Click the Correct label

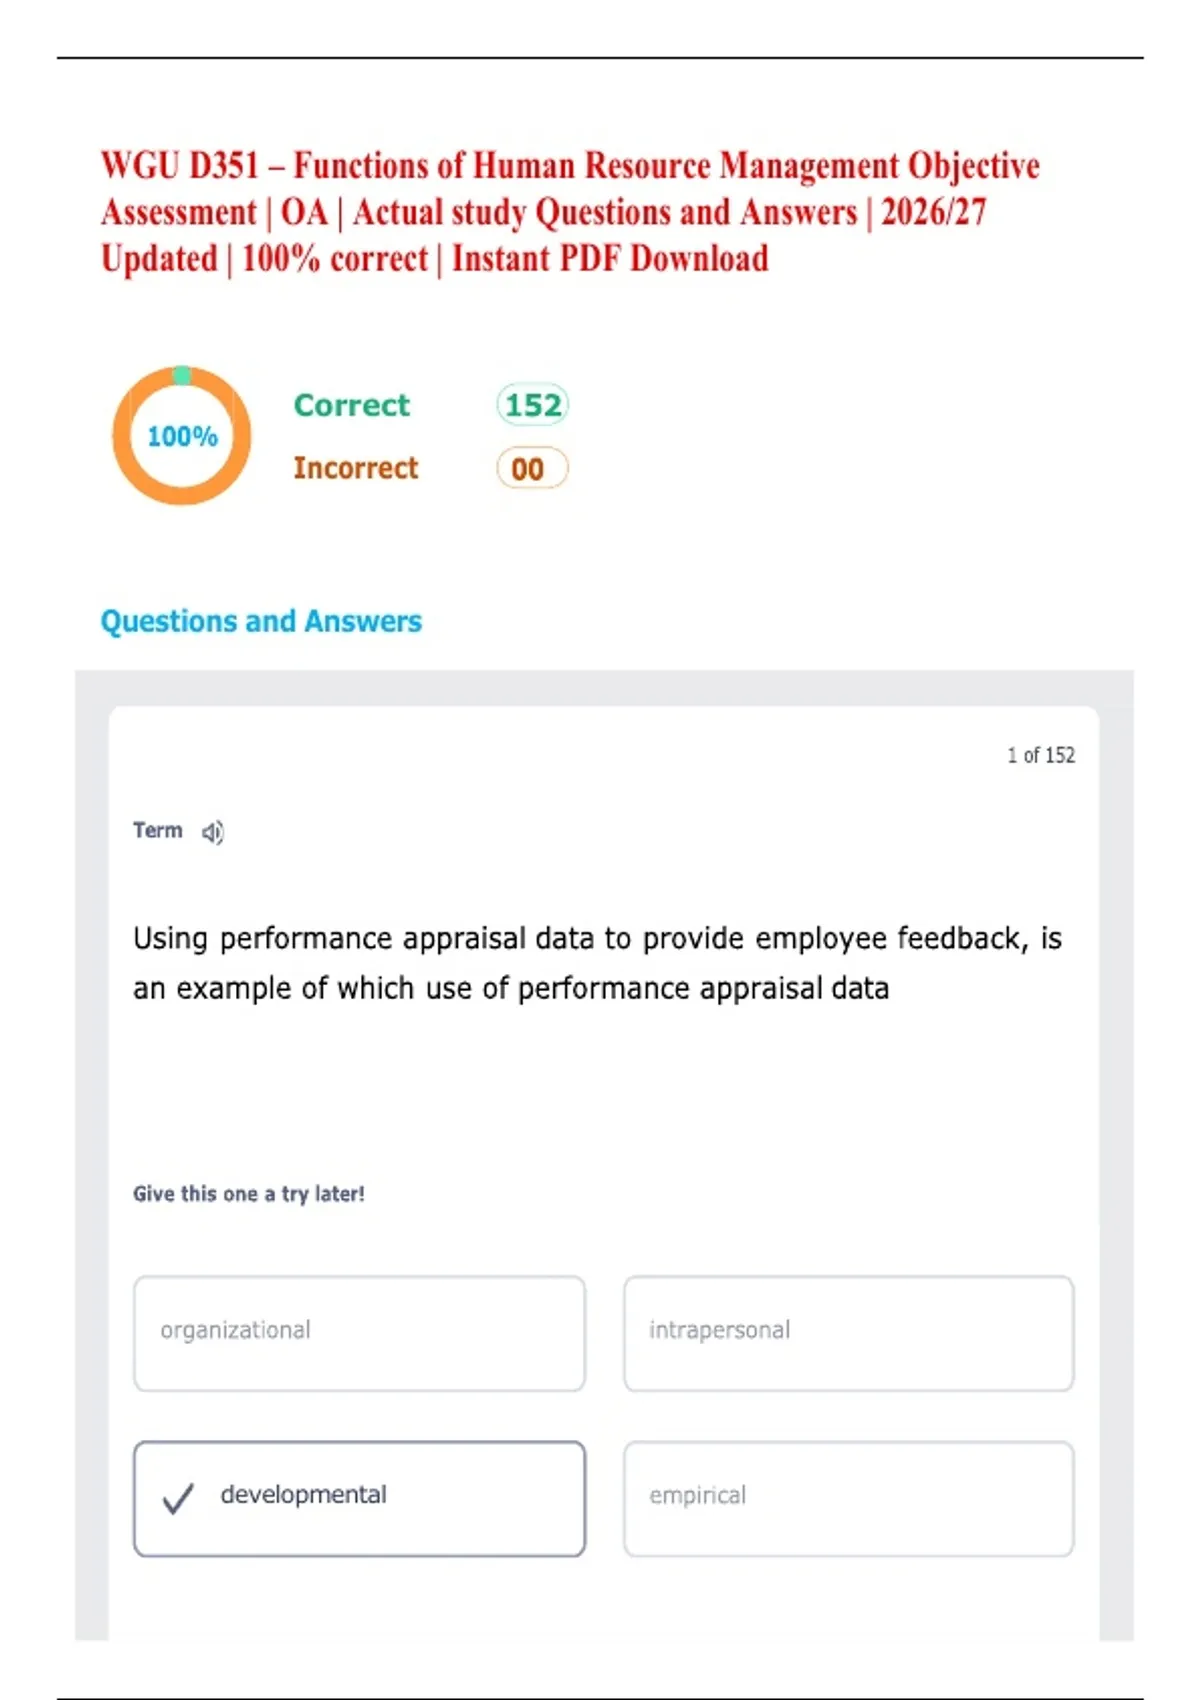coord(352,405)
